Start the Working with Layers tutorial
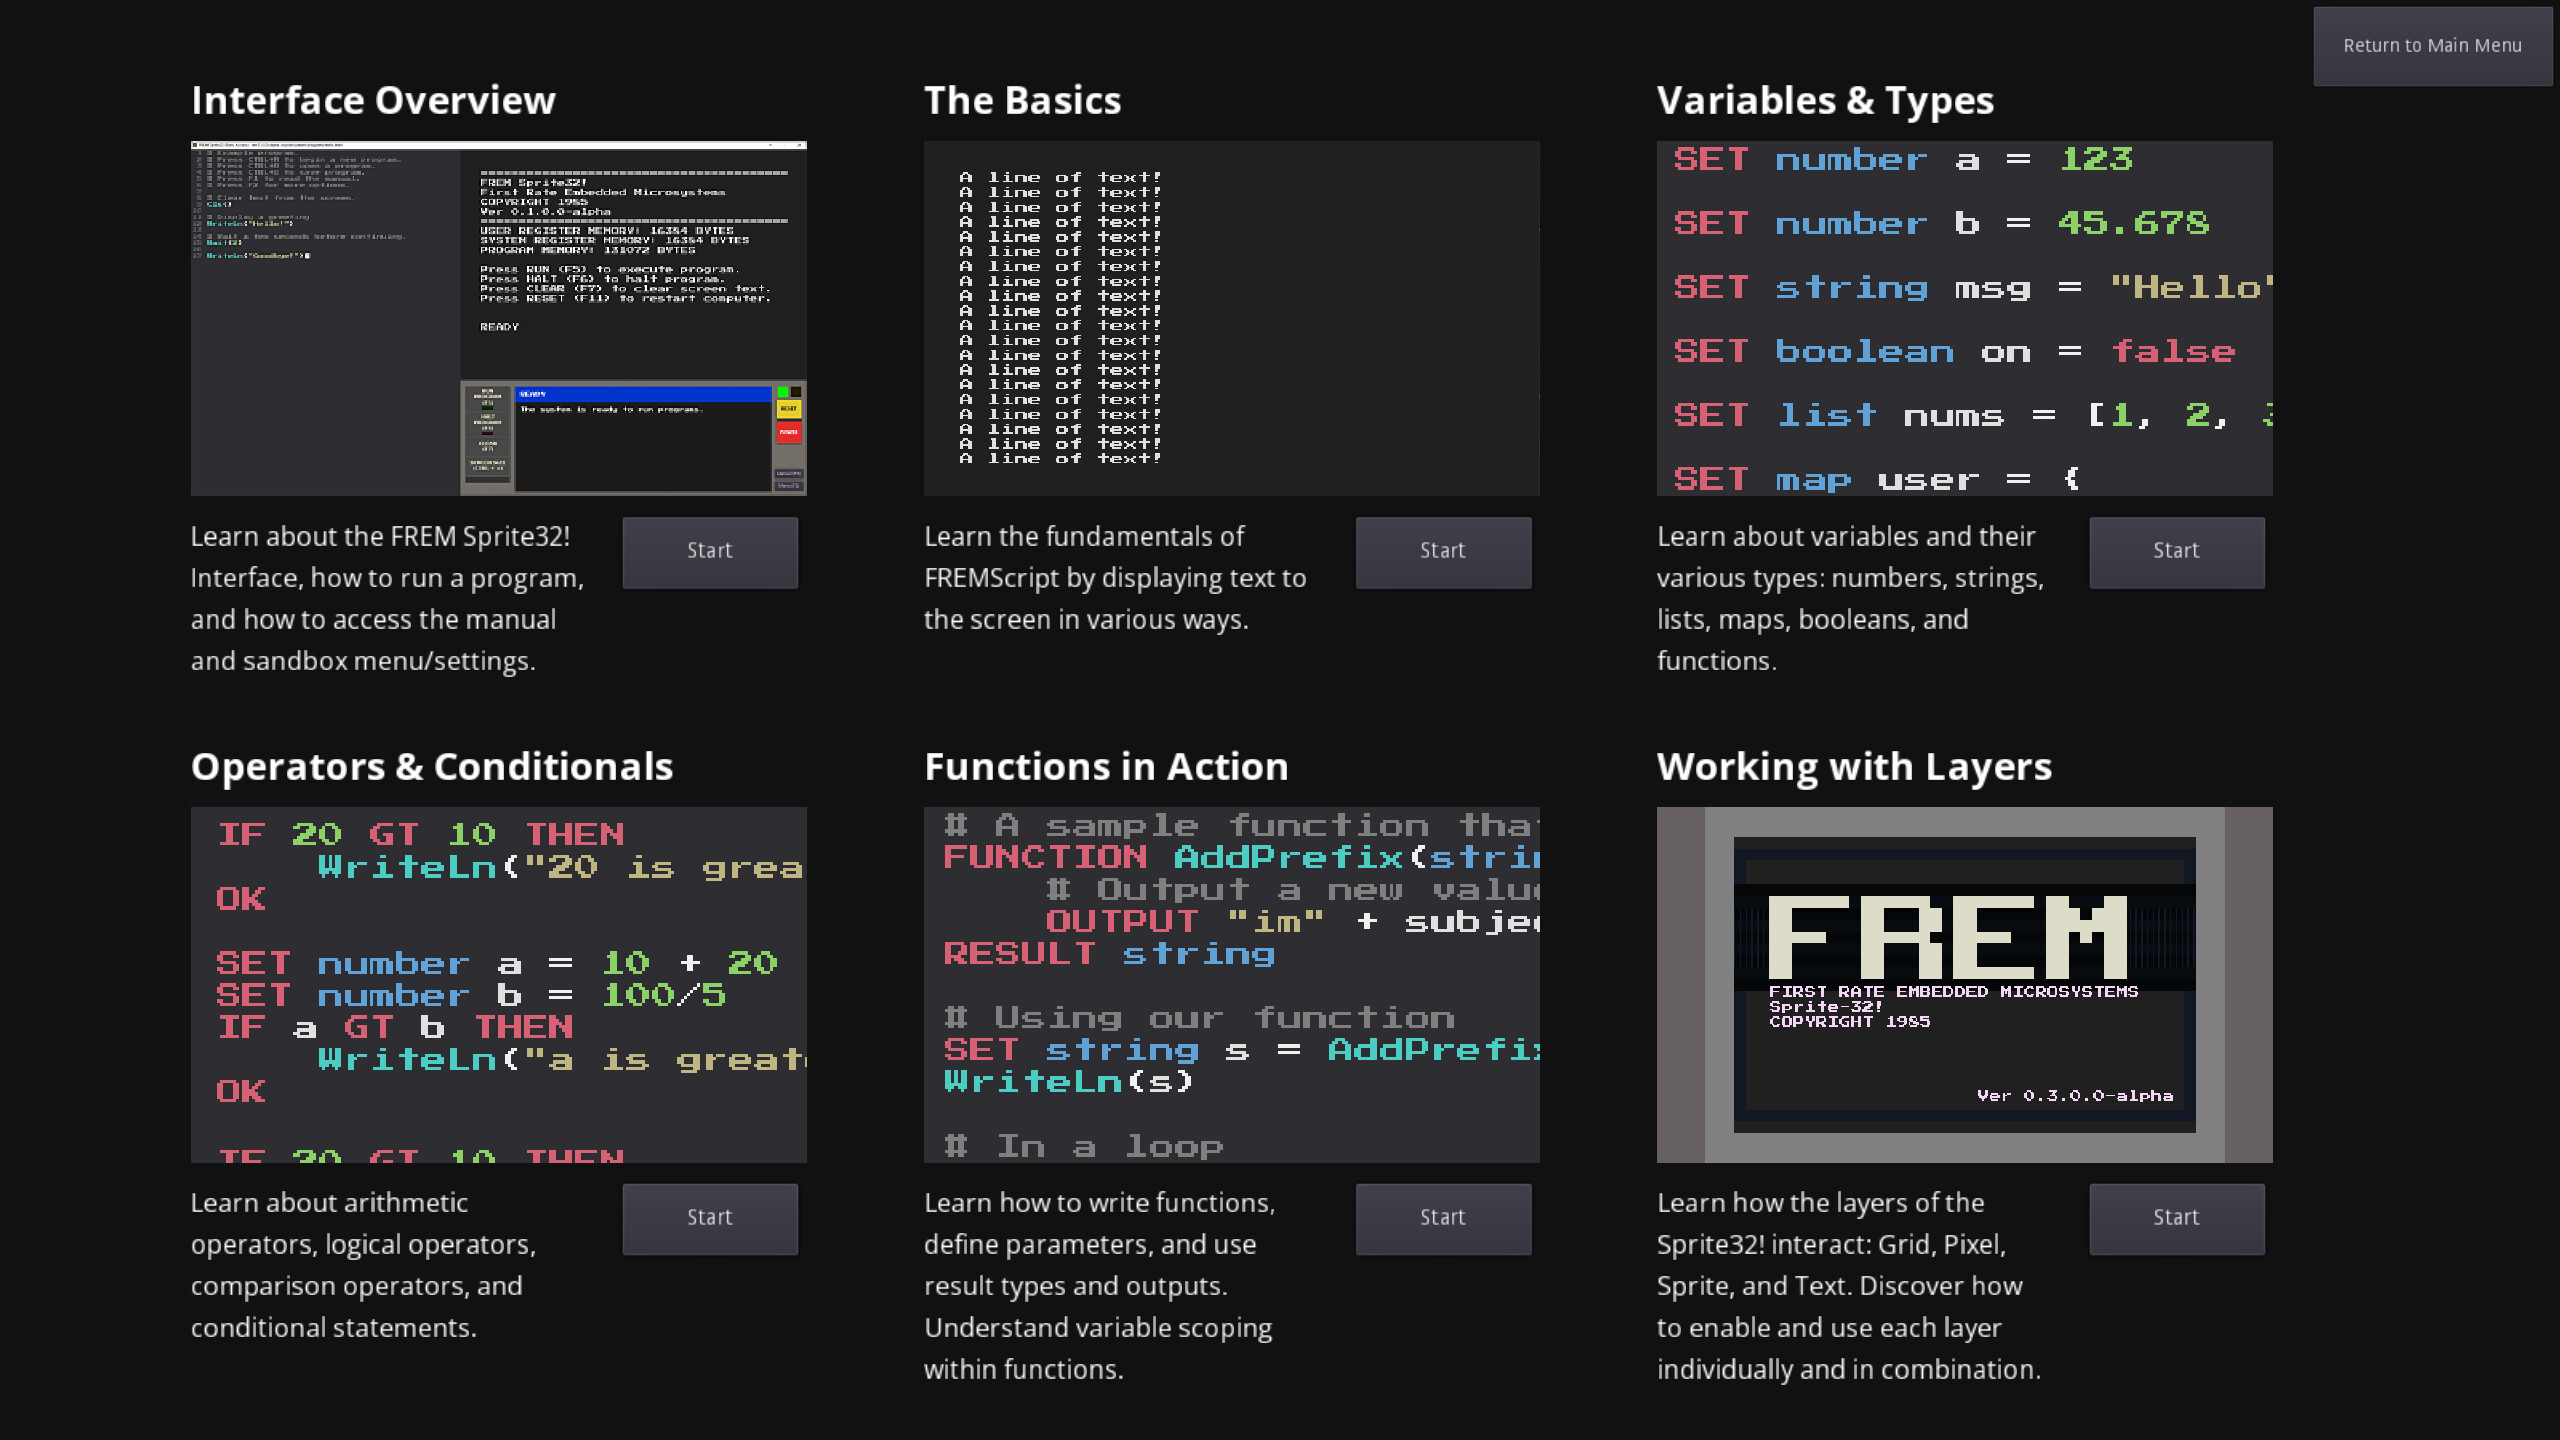This screenshot has height=1440, width=2560. point(2176,1218)
